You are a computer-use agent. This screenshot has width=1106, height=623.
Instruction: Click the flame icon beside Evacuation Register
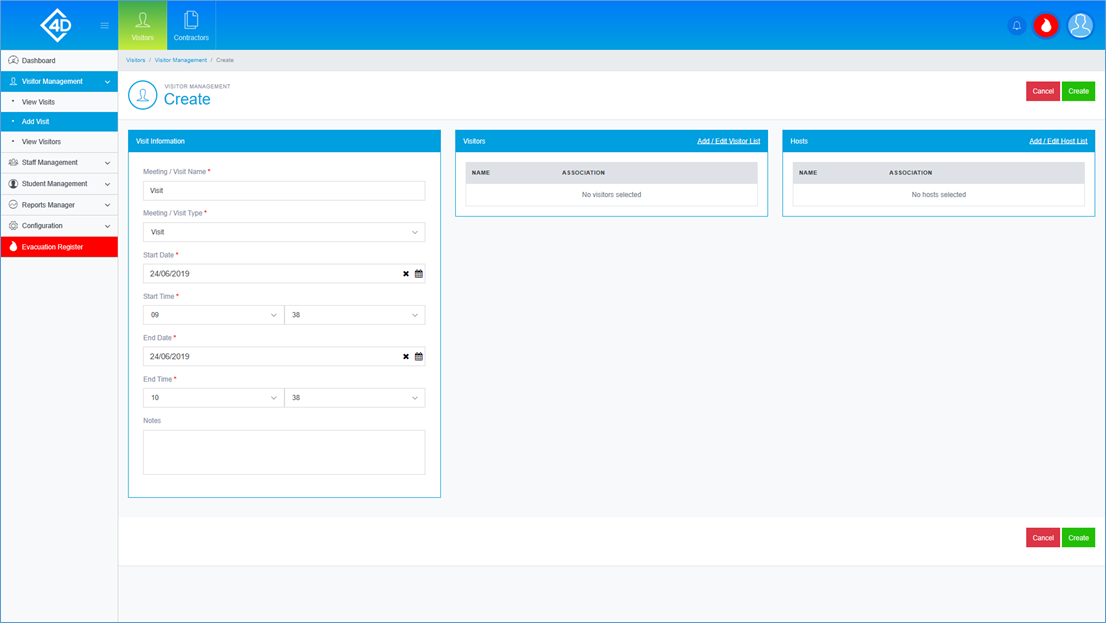(x=13, y=246)
